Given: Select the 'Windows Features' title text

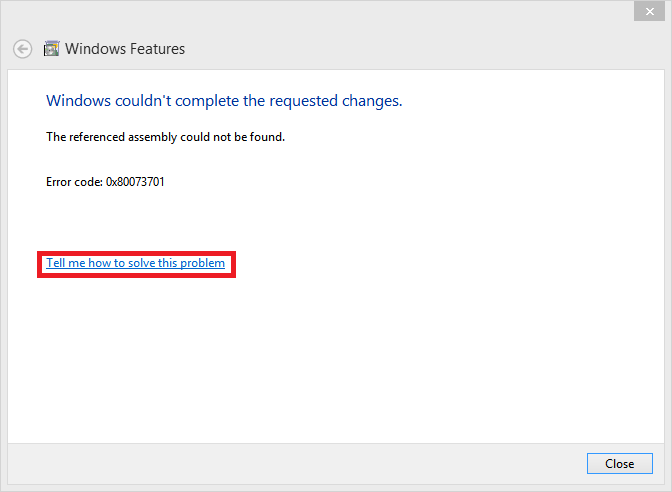Looking at the screenshot, I should click(125, 49).
